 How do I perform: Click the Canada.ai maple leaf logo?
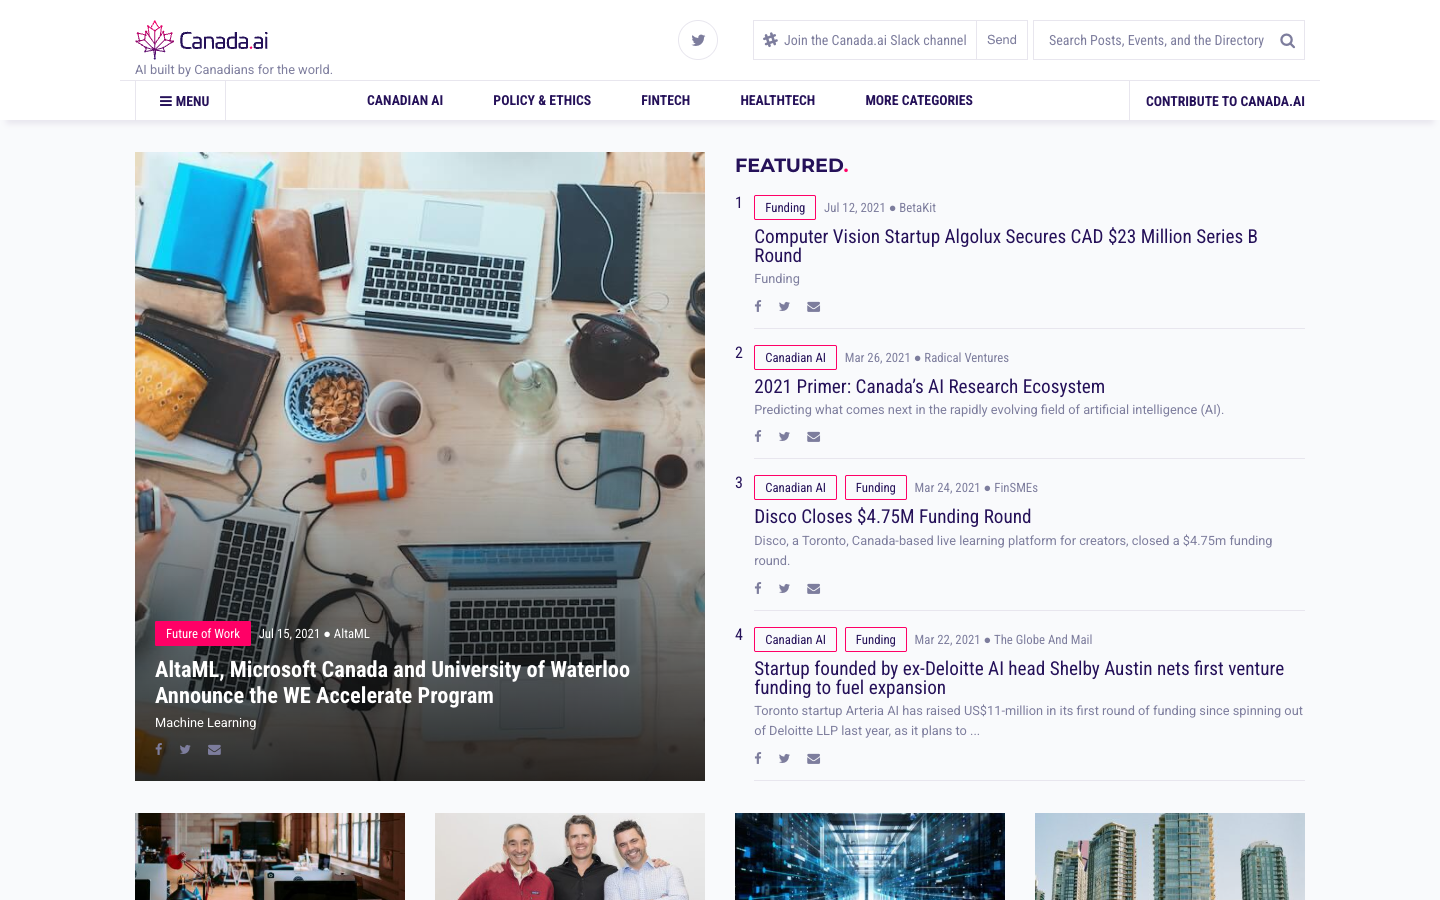coord(155,40)
